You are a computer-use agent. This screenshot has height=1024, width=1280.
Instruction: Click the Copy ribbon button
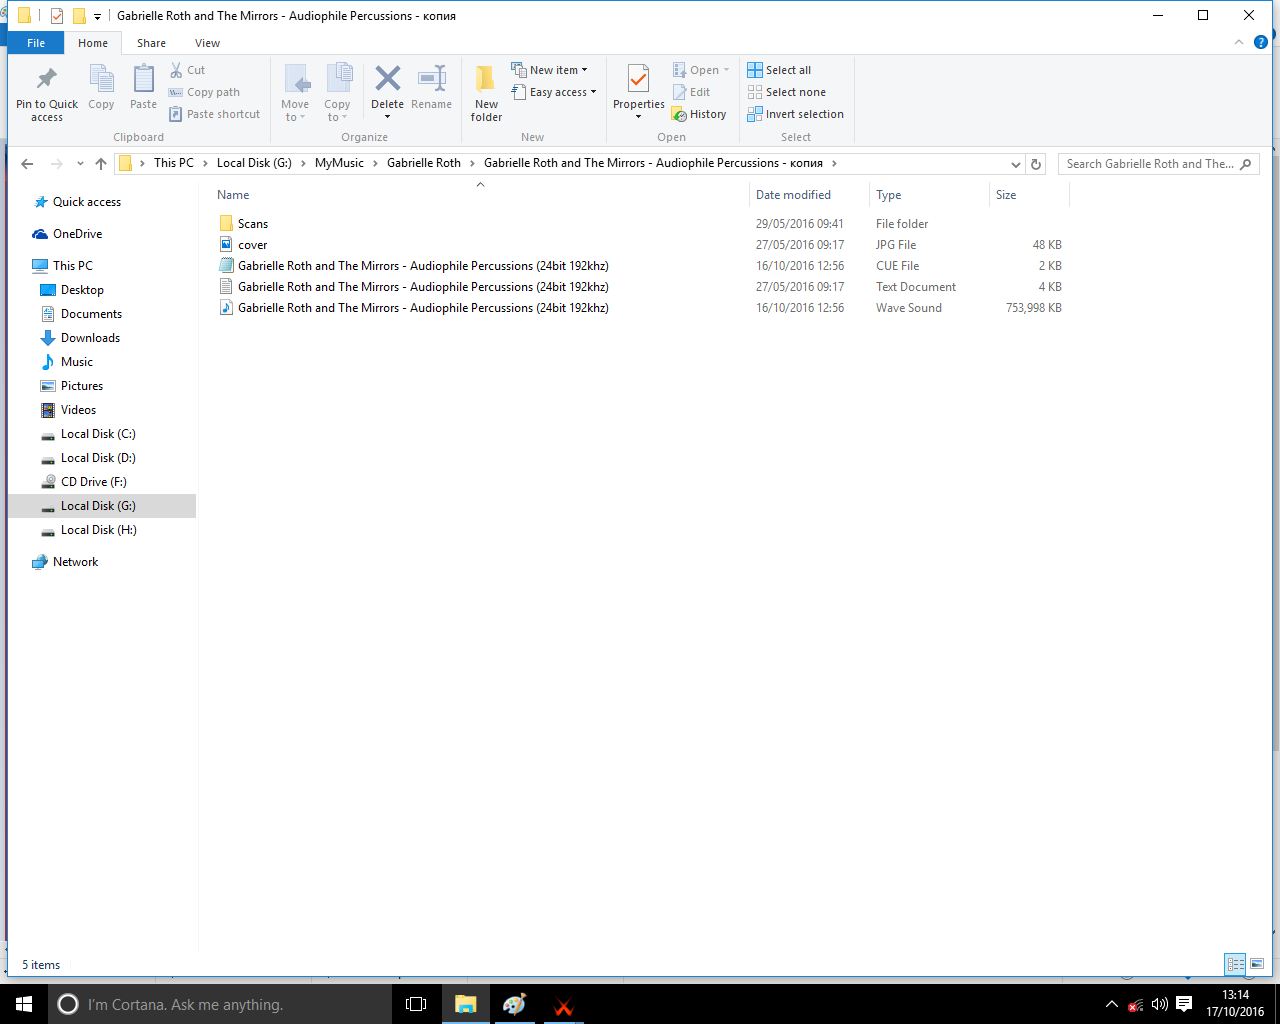pyautogui.click(x=101, y=87)
